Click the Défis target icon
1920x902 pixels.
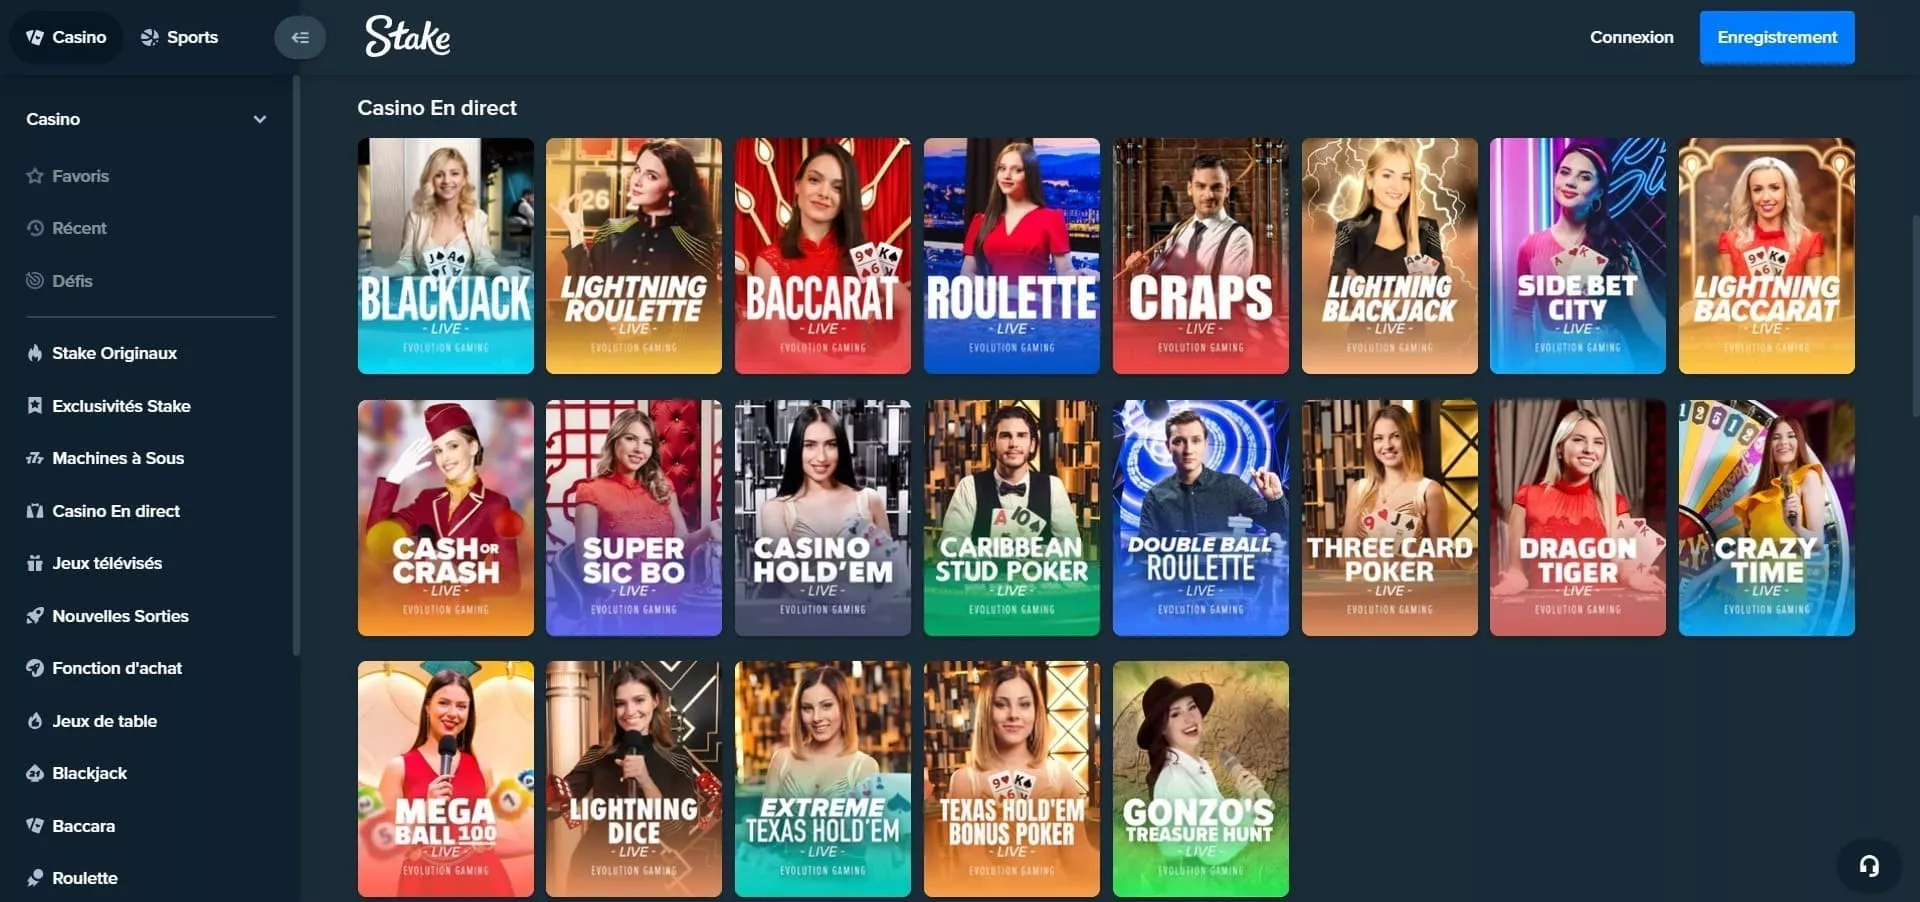35,281
